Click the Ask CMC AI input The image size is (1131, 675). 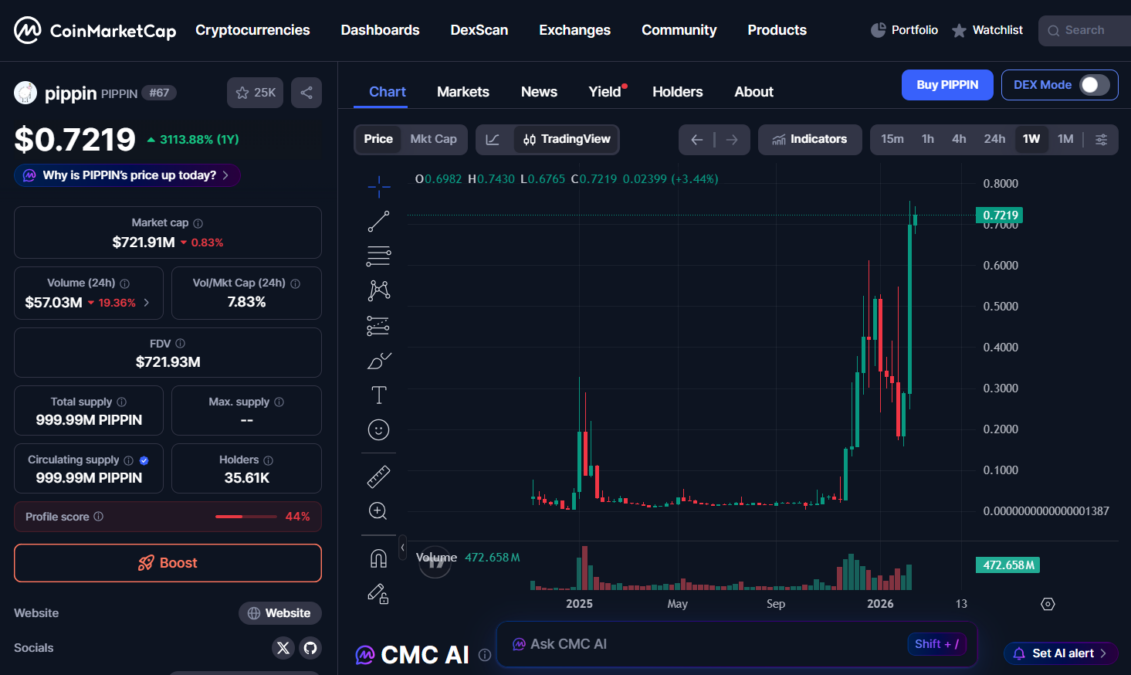coord(736,644)
